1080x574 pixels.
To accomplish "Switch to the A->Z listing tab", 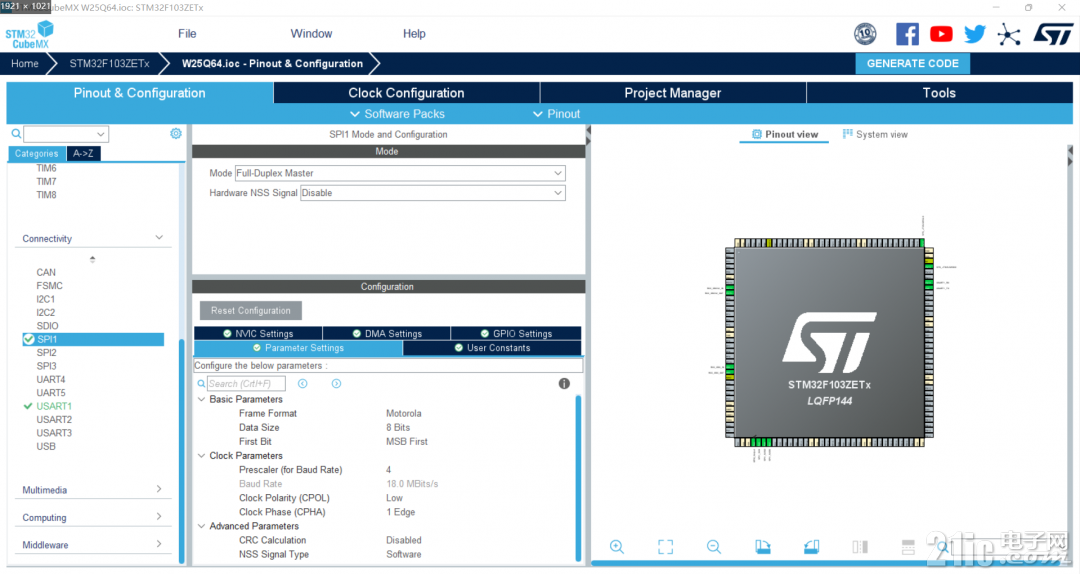I will coord(83,154).
